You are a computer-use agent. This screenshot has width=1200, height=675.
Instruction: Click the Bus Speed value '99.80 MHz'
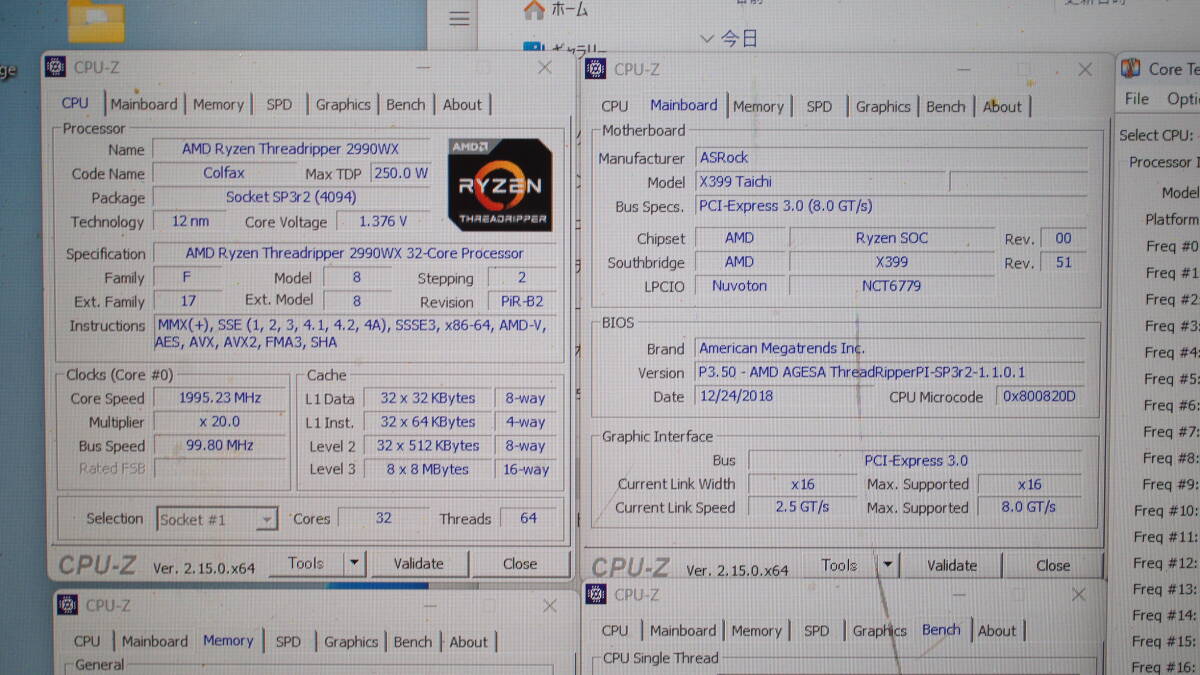coord(219,446)
